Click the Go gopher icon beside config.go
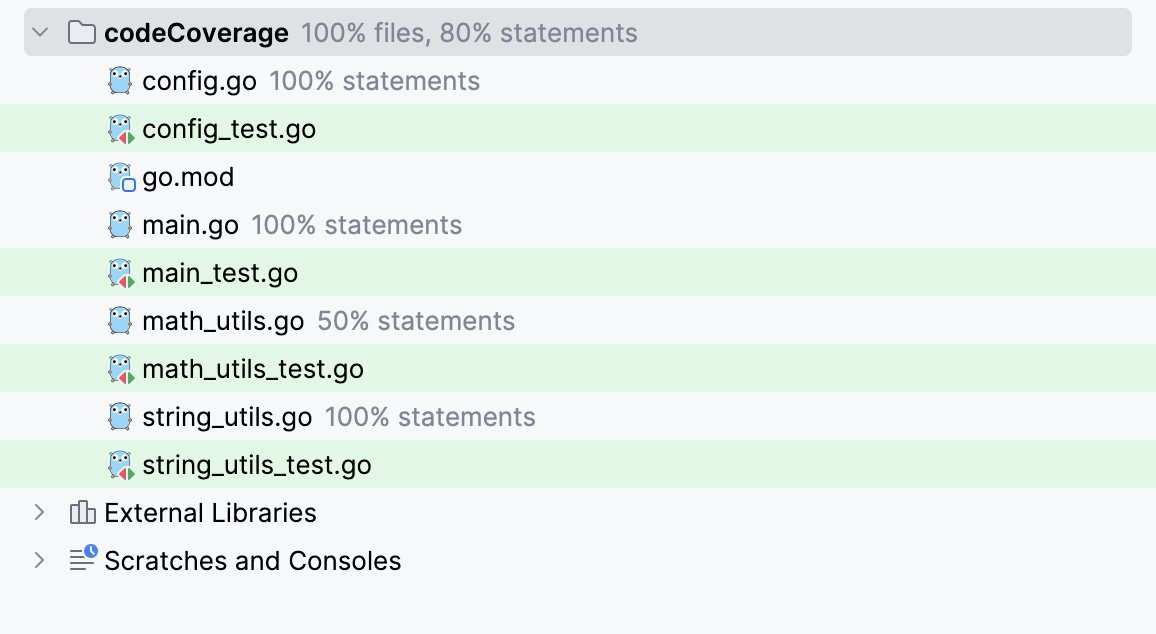This screenshot has height=634, width=1156. 119,80
